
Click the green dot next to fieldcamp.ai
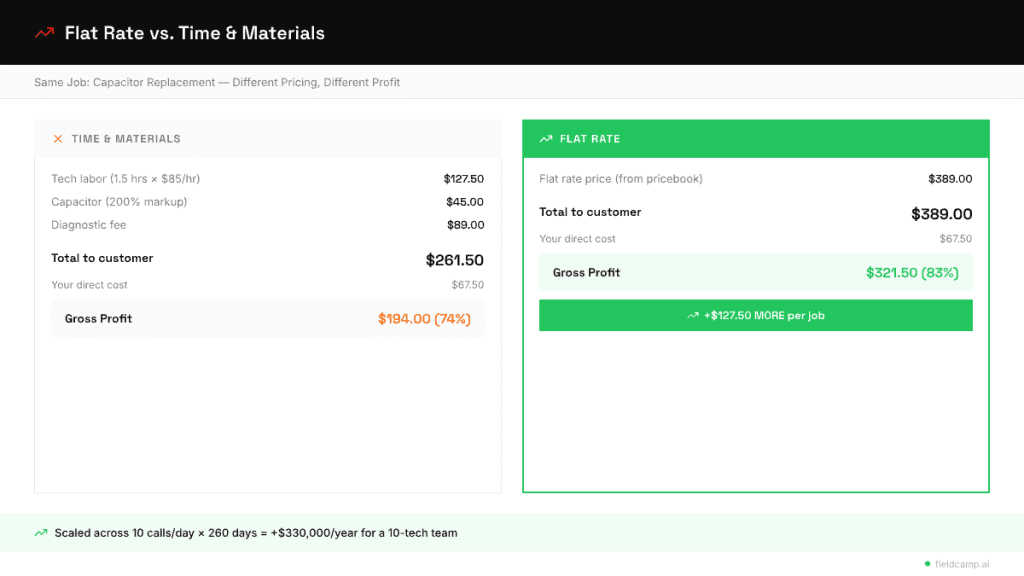927,563
